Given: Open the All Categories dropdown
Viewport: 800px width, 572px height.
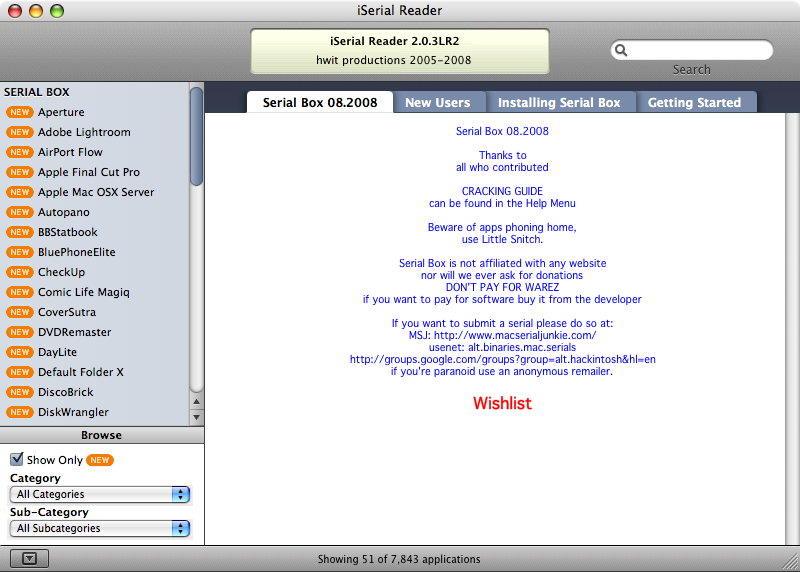Looking at the screenshot, I should point(100,494).
